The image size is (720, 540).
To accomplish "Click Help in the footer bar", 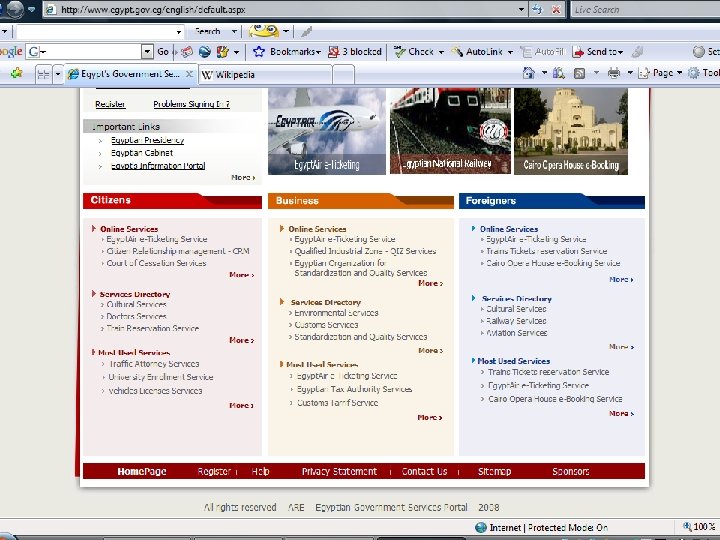I will pyautogui.click(x=260, y=472).
